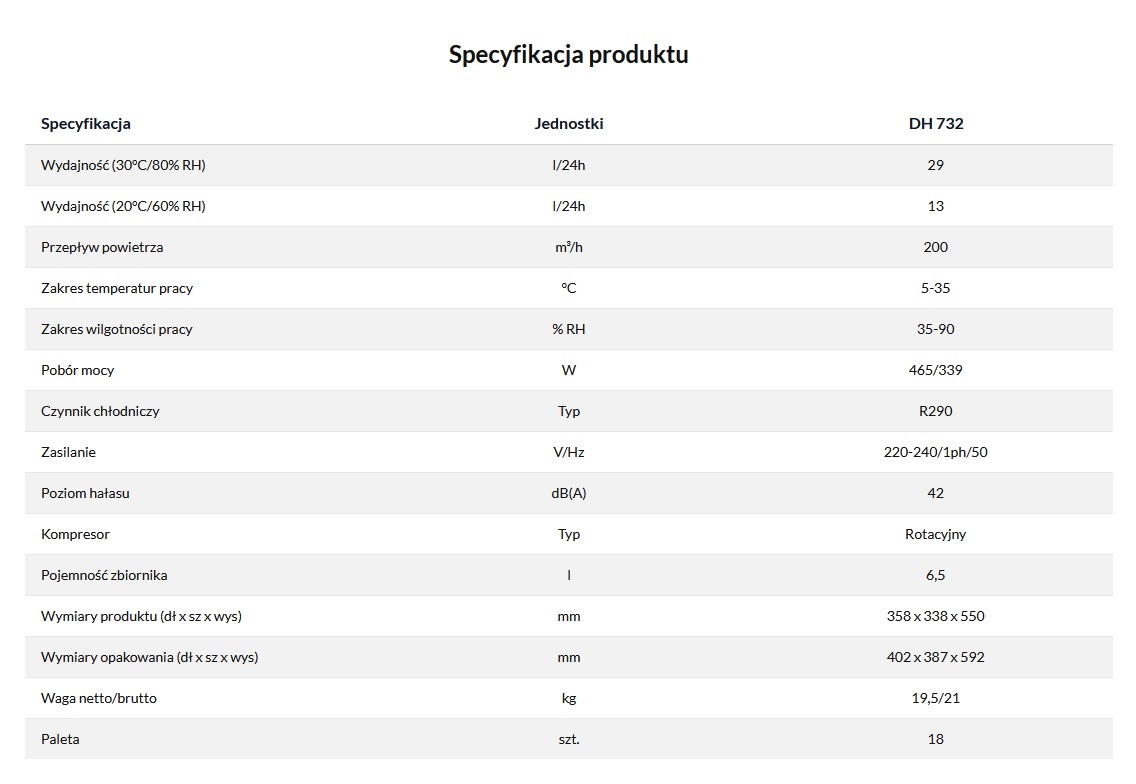1136x784 pixels.
Task: Click the m³/h unit cell
Action: pyautogui.click(x=569, y=247)
